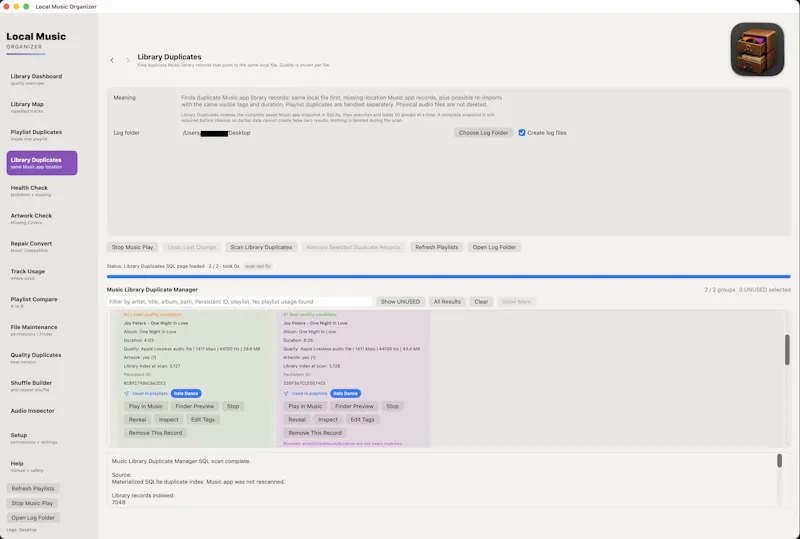The image size is (800, 539).
Task: Click the drawer app icon at top right
Action: (757, 50)
